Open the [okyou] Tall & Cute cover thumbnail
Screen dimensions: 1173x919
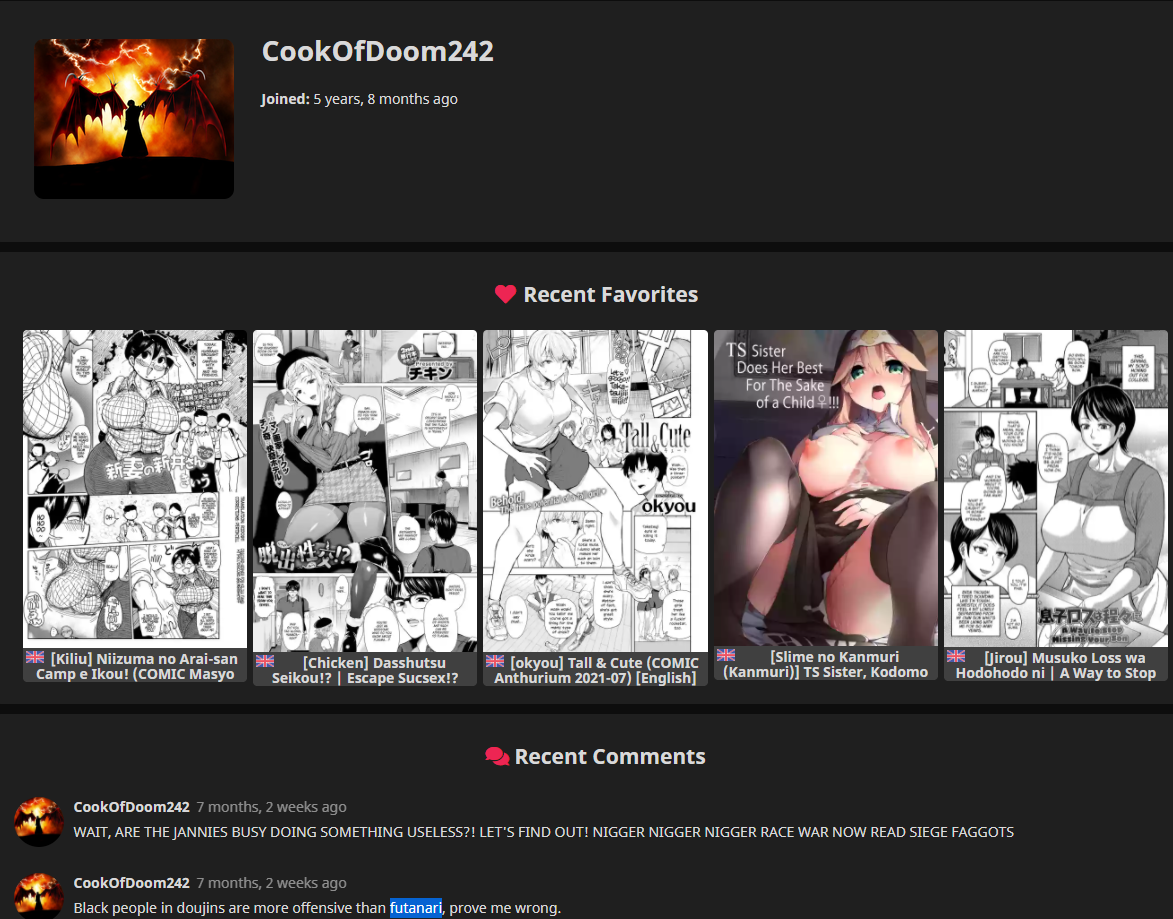click(595, 491)
